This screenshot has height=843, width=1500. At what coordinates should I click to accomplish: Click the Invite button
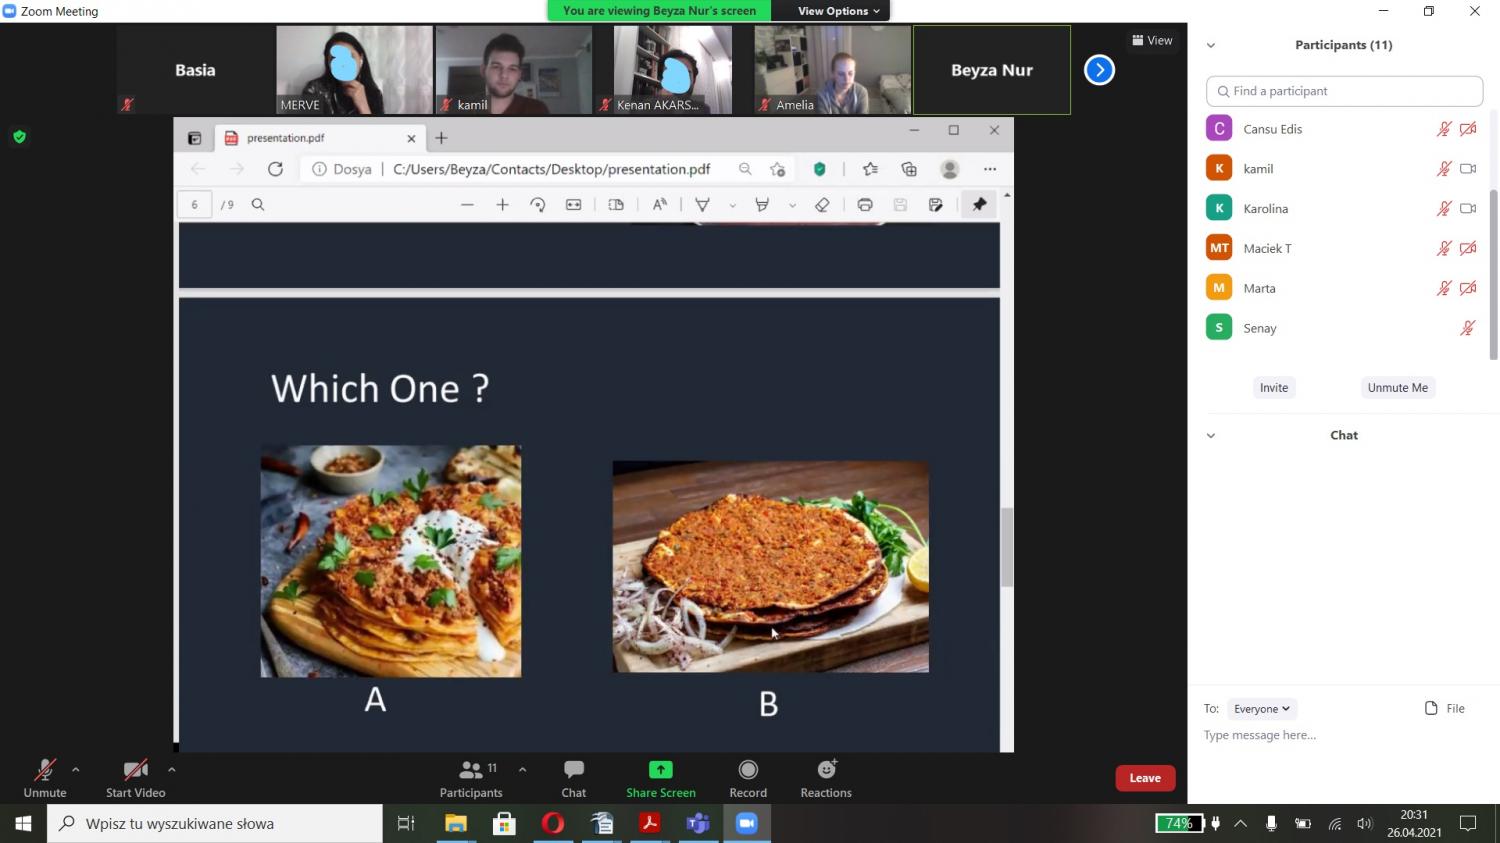point(1274,388)
